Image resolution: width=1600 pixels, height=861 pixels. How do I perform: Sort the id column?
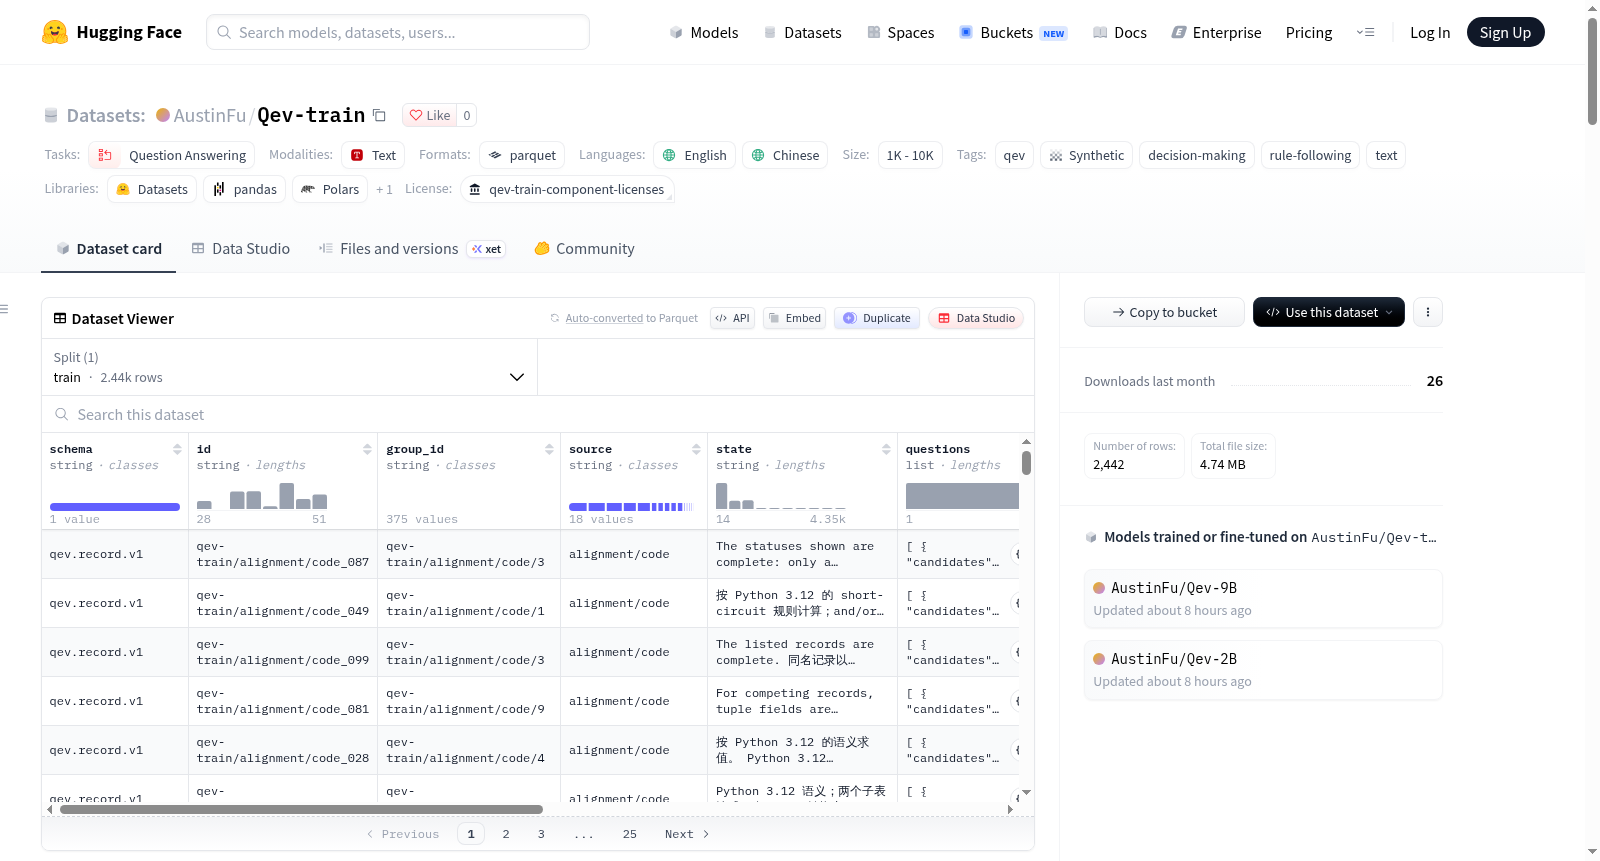[x=367, y=449]
